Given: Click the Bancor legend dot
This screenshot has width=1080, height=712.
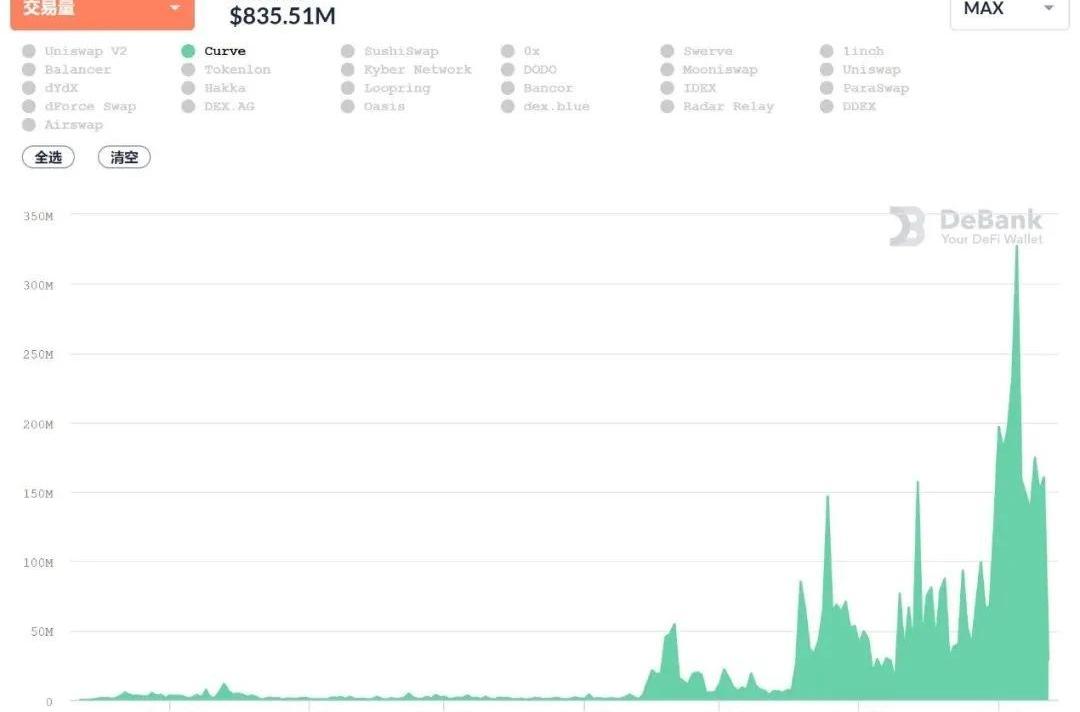Looking at the screenshot, I should 508,88.
